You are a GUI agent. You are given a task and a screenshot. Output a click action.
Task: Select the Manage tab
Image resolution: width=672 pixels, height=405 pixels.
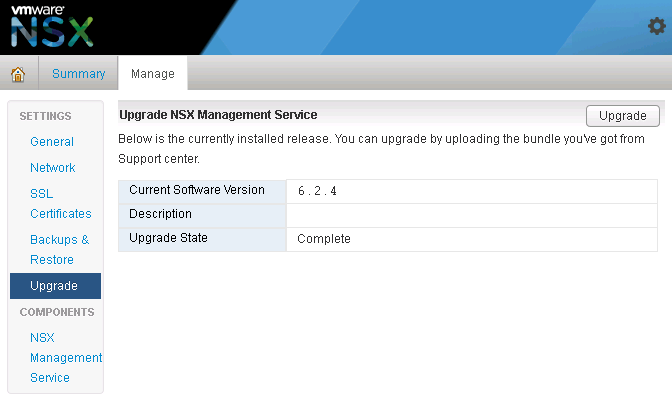pos(152,74)
